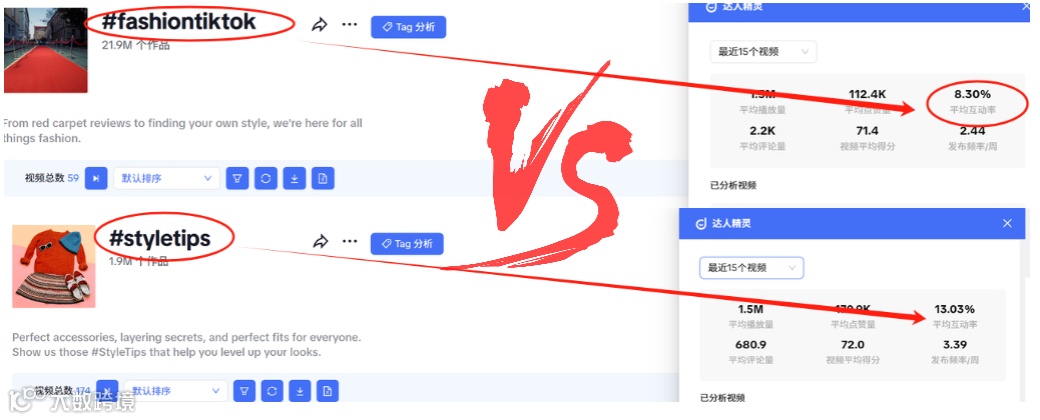Viewport: 1040px width, 420px height.
Task: Close the lower 达人精灵 panel
Action: click(1008, 224)
